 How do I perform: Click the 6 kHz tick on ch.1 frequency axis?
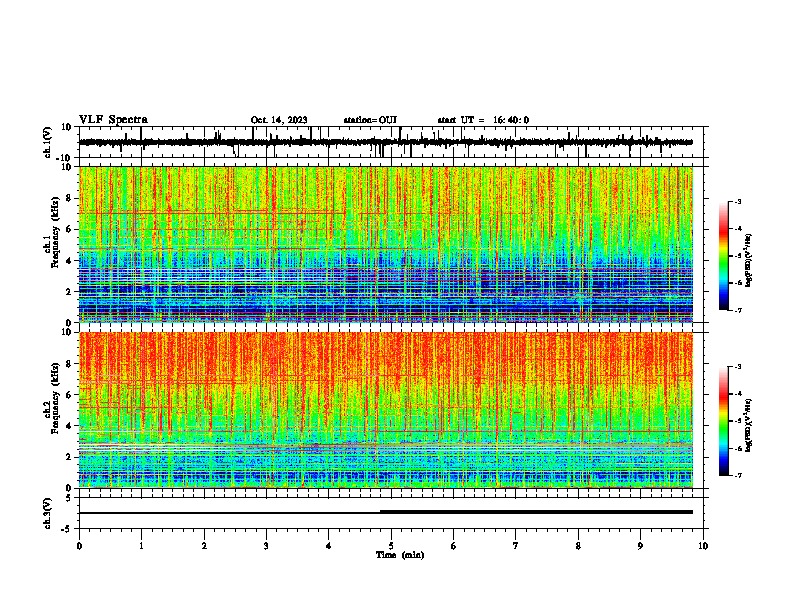click(x=69, y=230)
